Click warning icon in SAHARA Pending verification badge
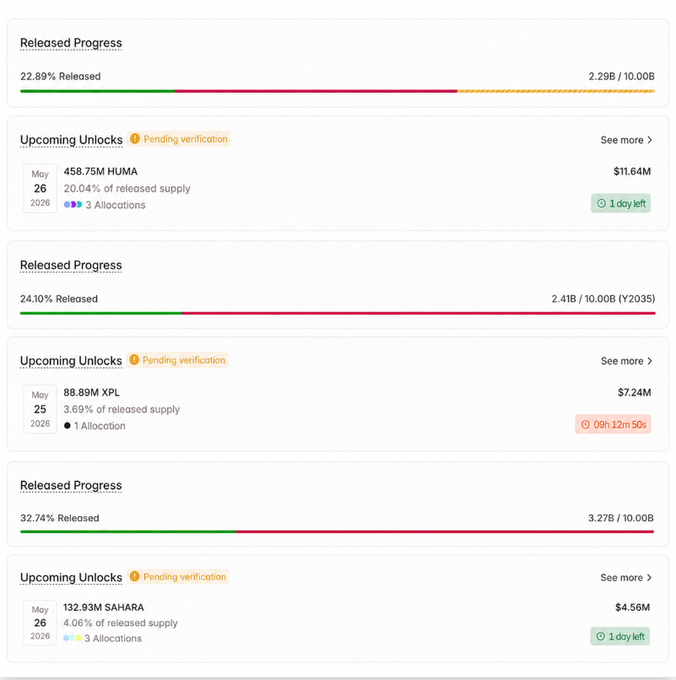Image resolution: width=676 pixels, height=680 pixels. point(135,576)
